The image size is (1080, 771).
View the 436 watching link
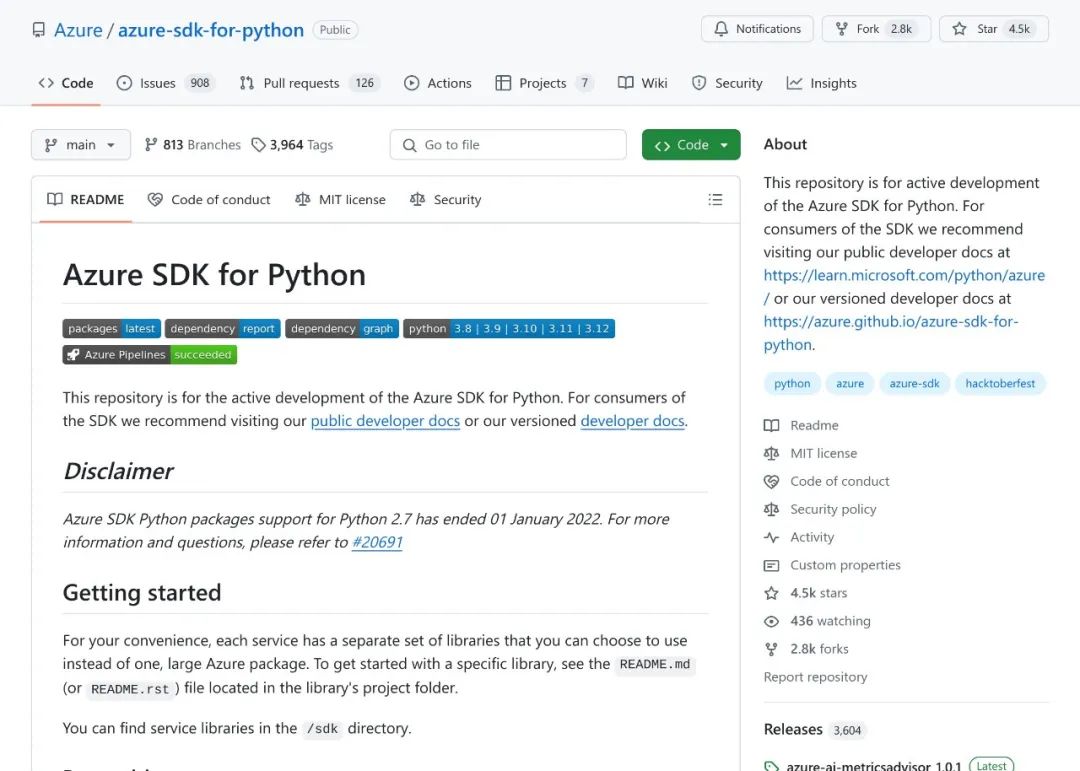pyautogui.click(x=831, y=621)
